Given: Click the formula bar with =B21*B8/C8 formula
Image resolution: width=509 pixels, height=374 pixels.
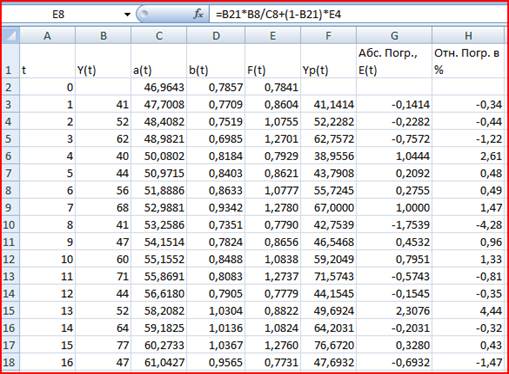Looking at the screenshot, I should 357,14.
